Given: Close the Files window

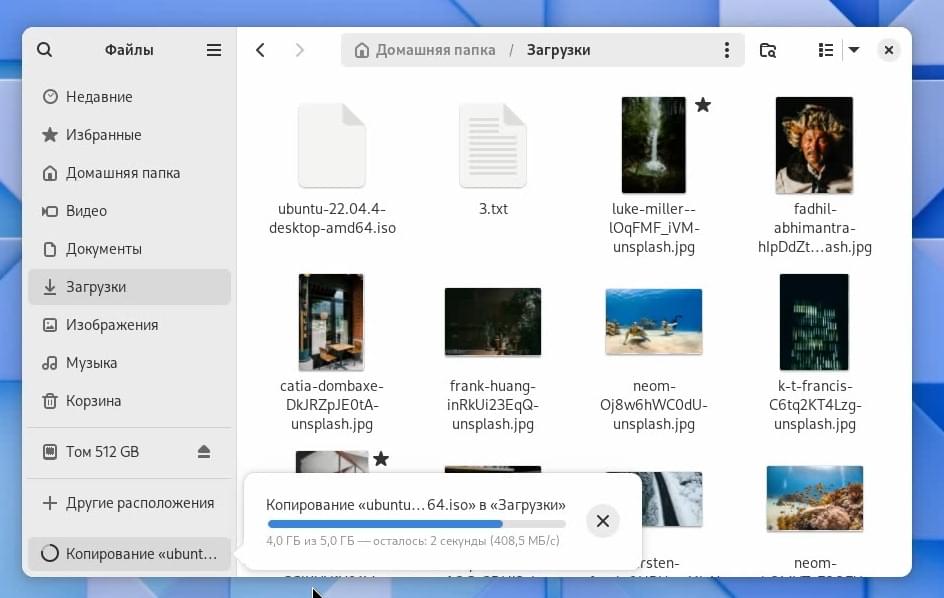Looking at the screenshot, I should [x=889, y=50].
